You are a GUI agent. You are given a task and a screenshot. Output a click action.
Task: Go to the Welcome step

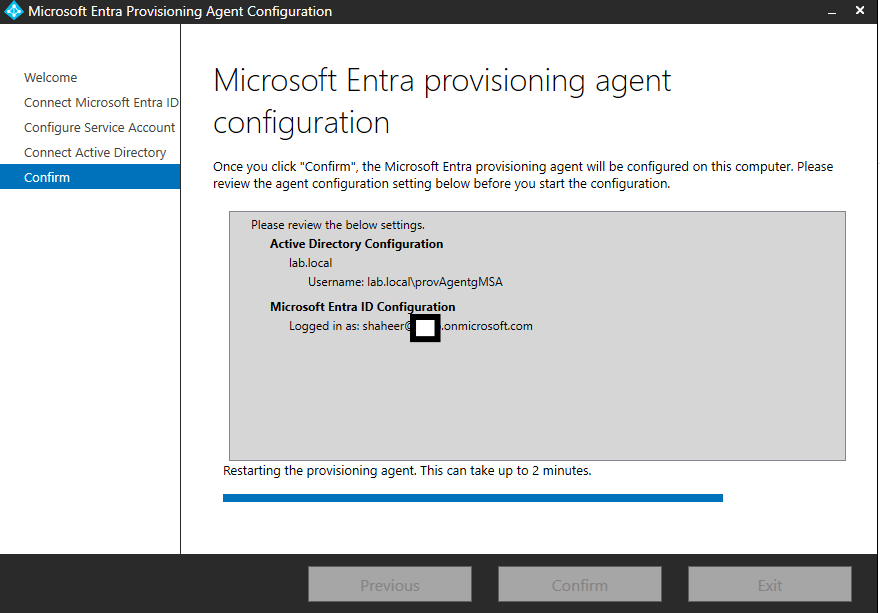click(51, 78)
